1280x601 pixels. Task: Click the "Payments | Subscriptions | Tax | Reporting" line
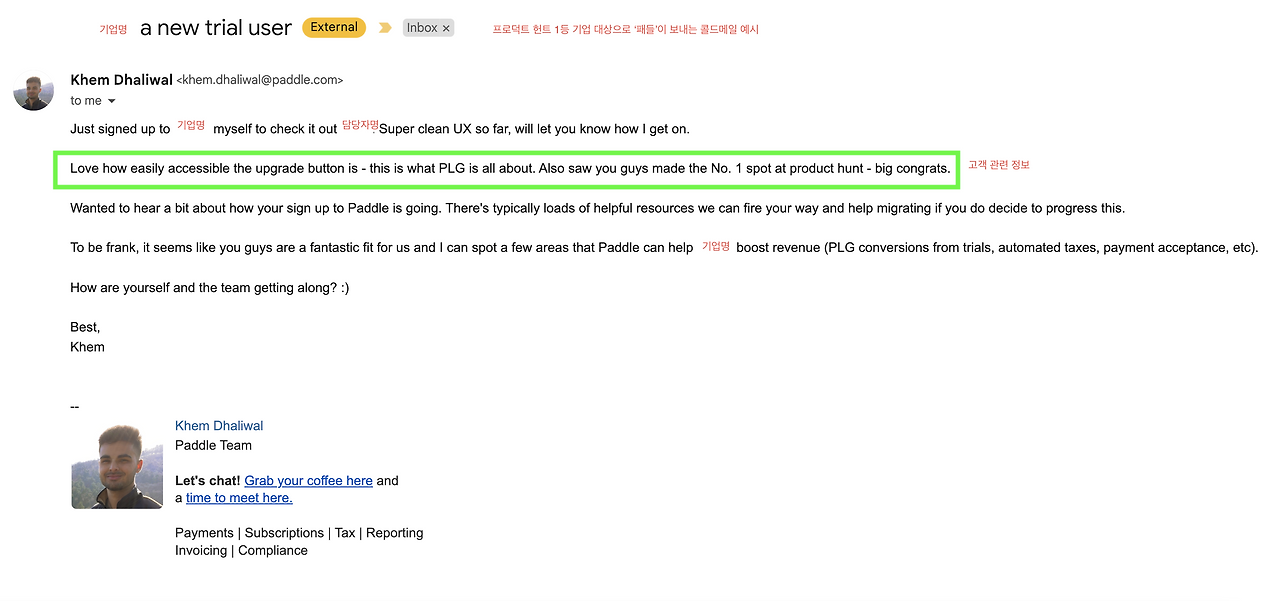click(x=299, y=533)
